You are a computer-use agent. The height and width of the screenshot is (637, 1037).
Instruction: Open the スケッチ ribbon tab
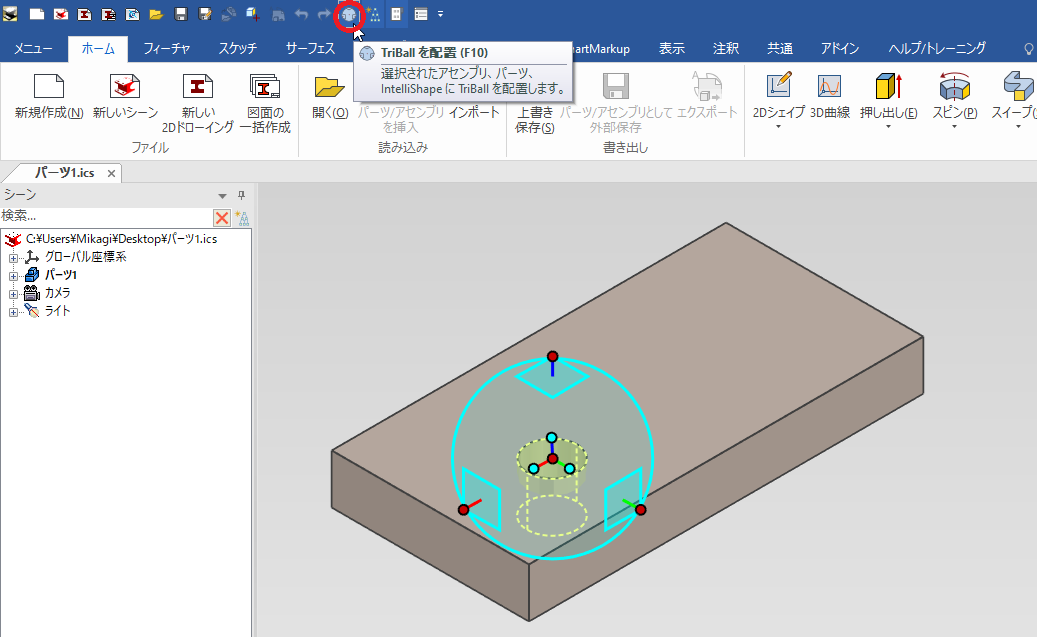237,48
